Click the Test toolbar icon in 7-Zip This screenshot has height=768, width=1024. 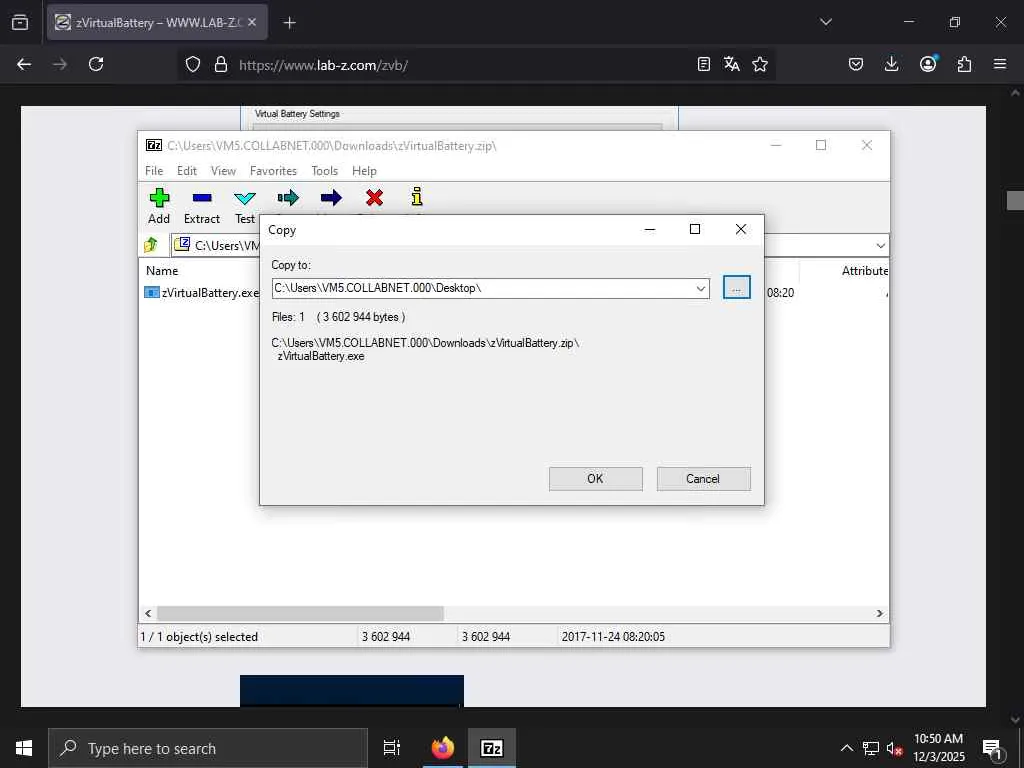245,198
